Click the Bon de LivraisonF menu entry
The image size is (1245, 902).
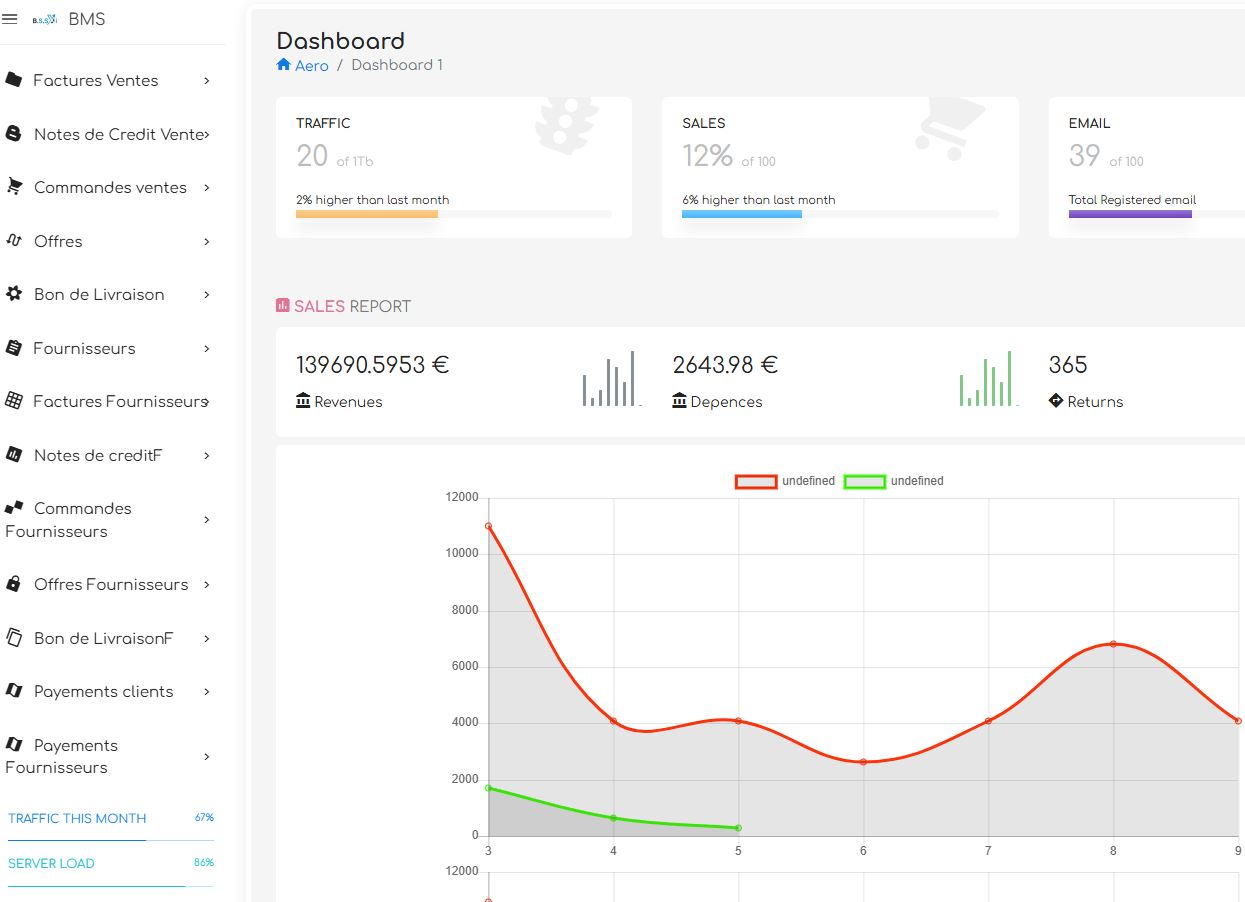[x=103, y=638]
